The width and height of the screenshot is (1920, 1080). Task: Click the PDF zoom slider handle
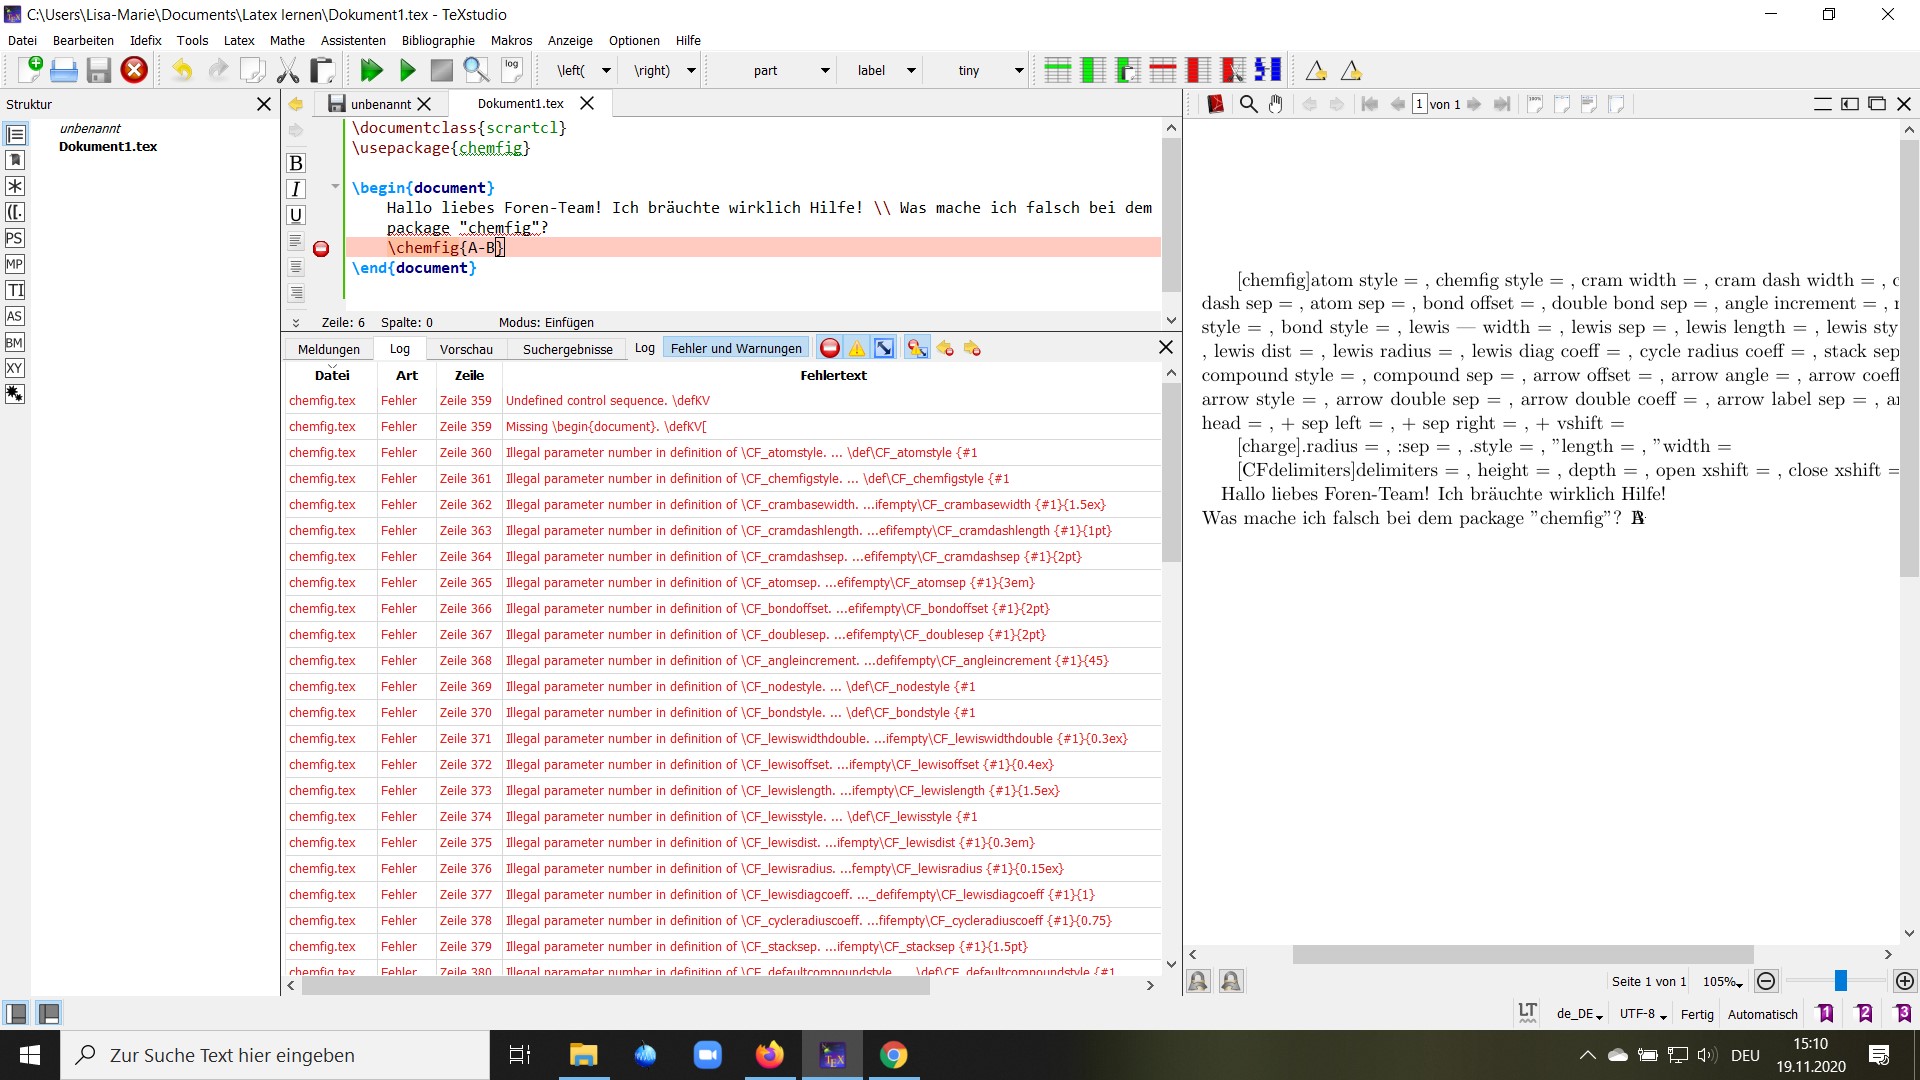coord(1840,981)
